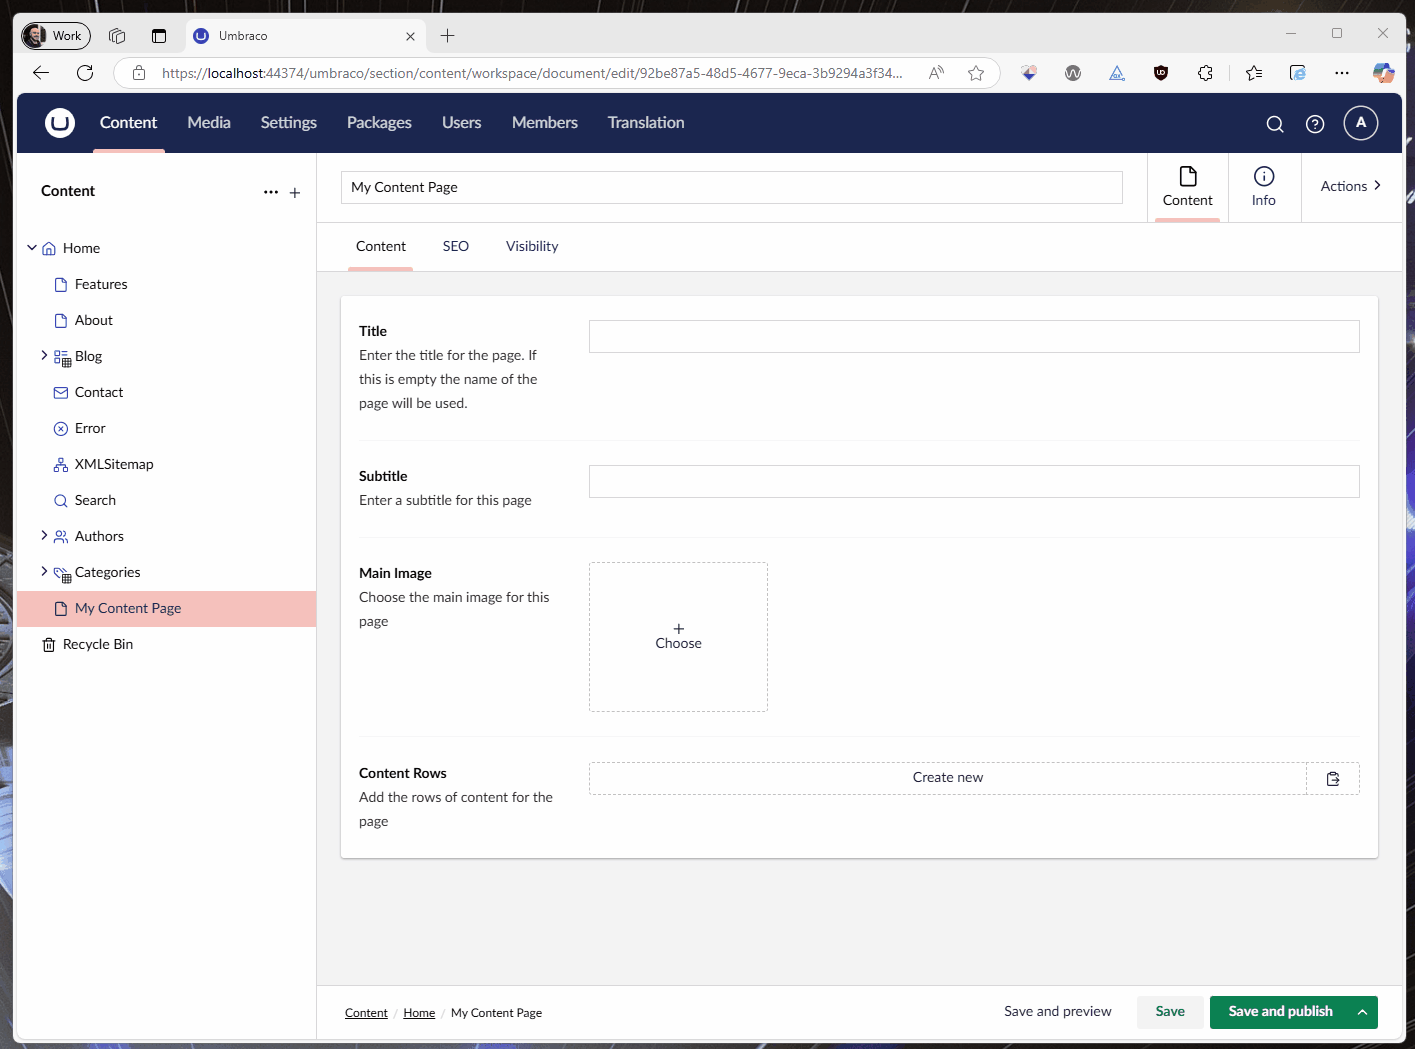Open the backoffice search magnifier icon
1415x1049 pixels.
point(1275,124)
